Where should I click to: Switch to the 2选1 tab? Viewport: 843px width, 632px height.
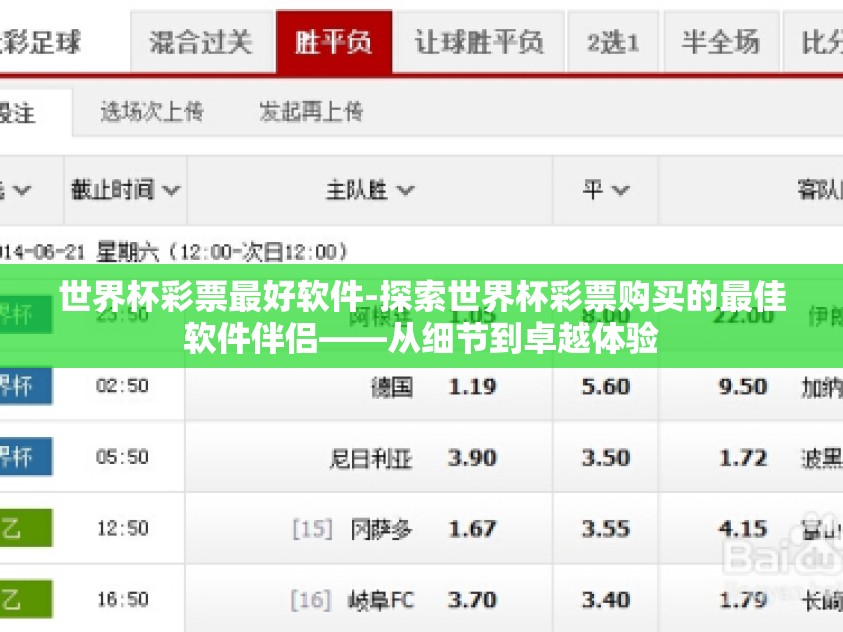click(x=613, y=42)
